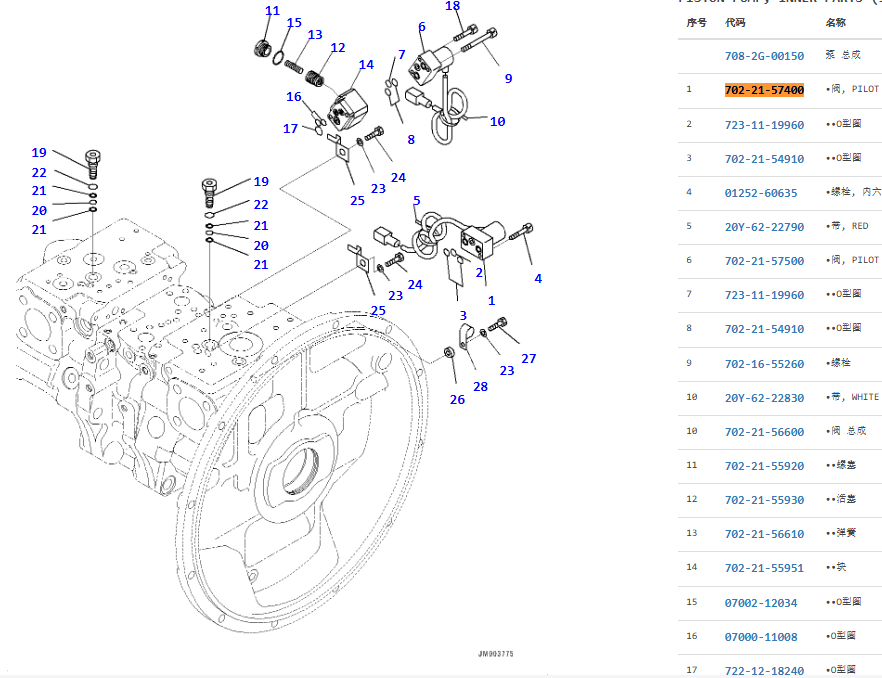Select callout number 13 on diagram
Screen dimensions: 882x678
(315, 35)
